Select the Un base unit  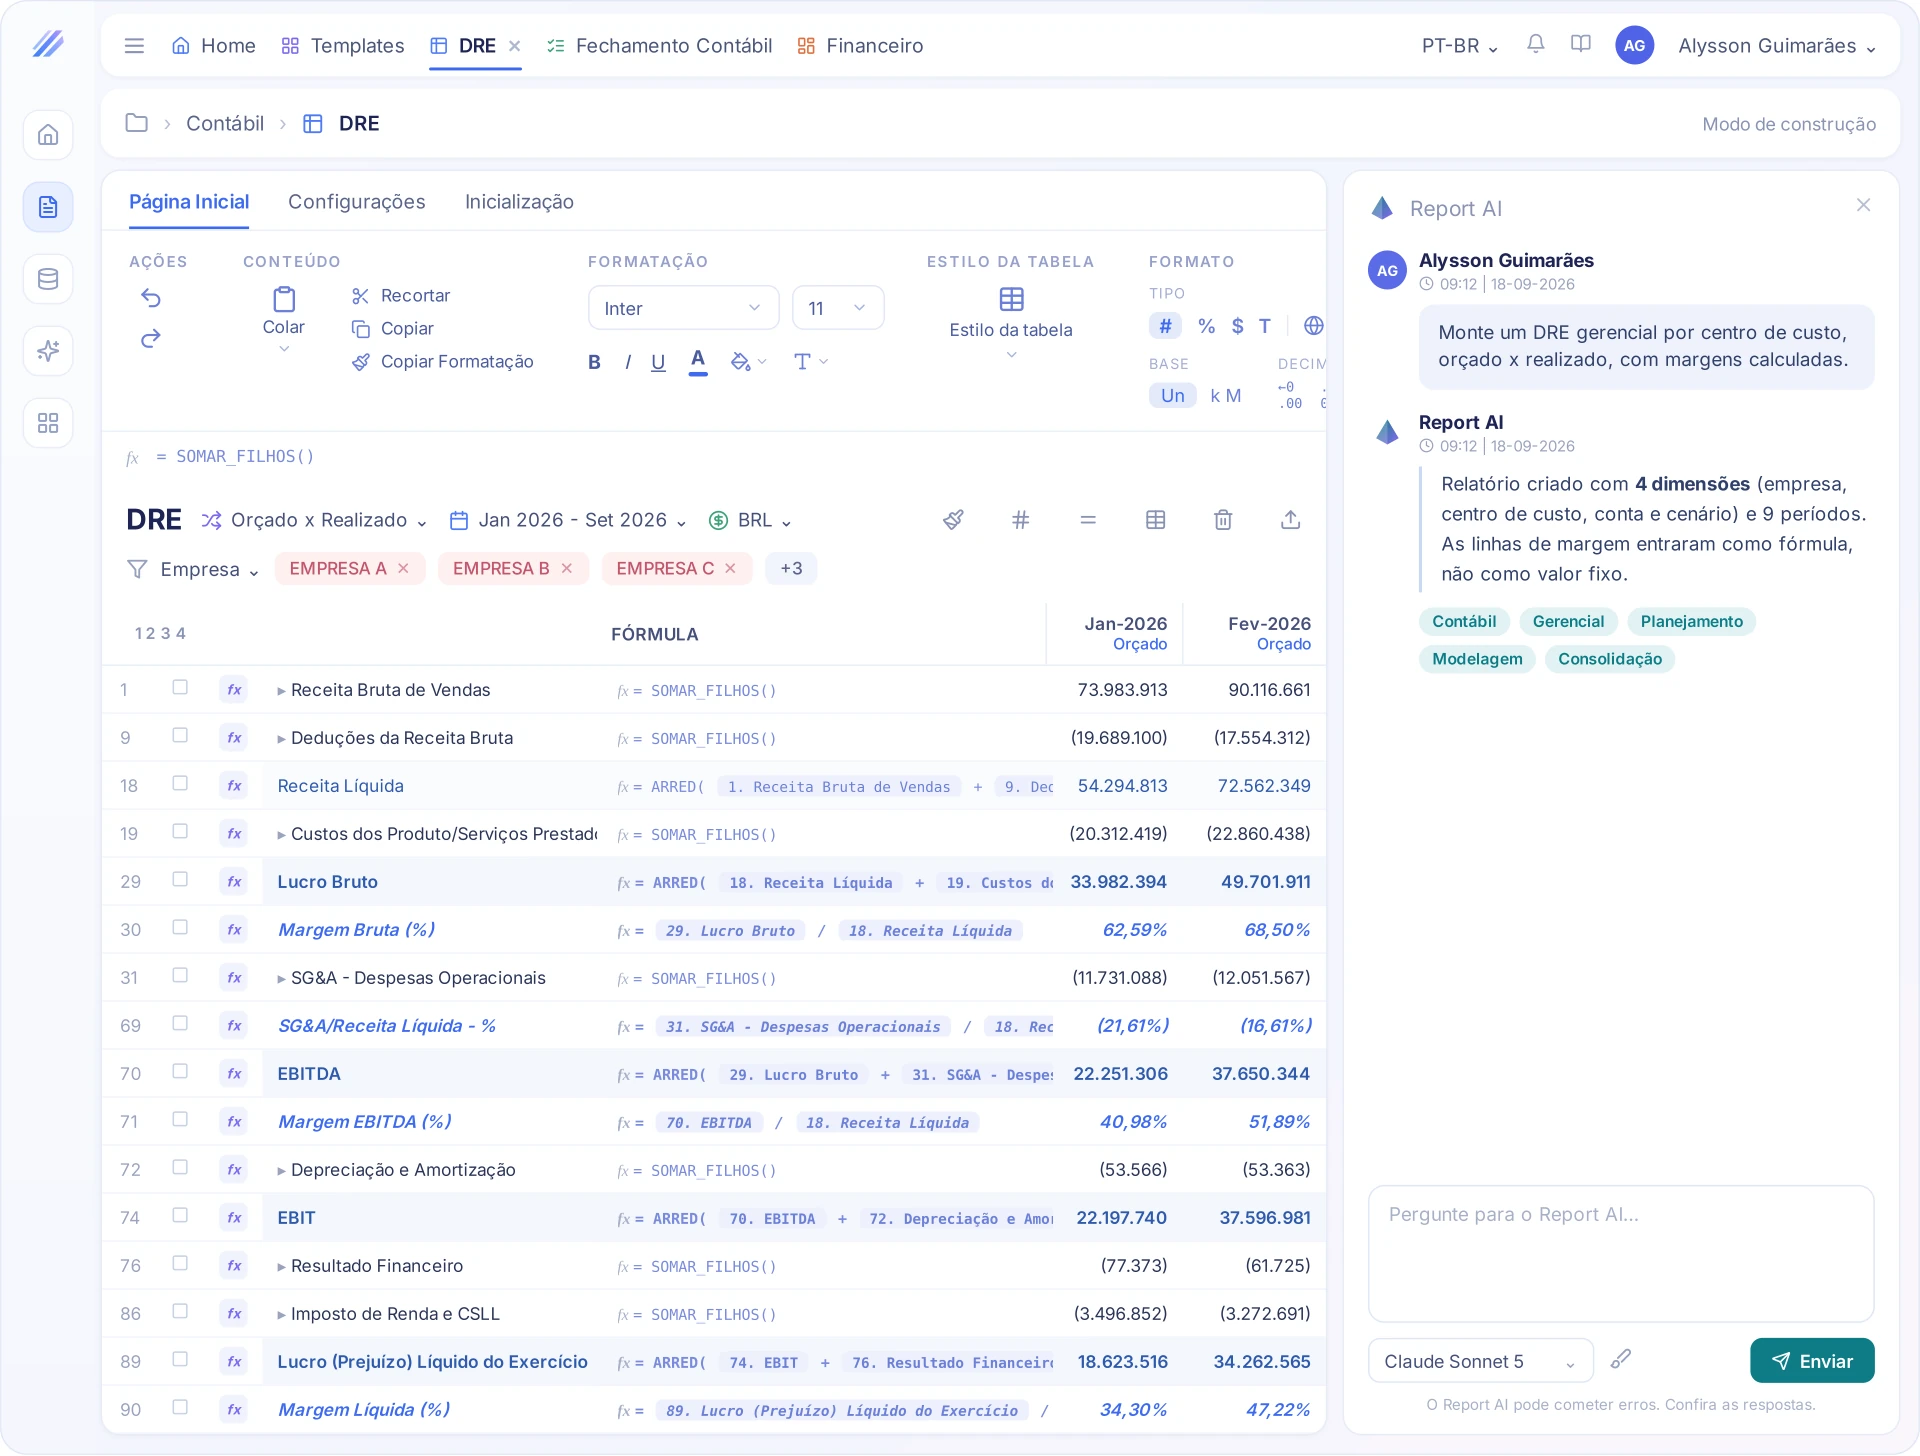click(x=1173, y=396)
